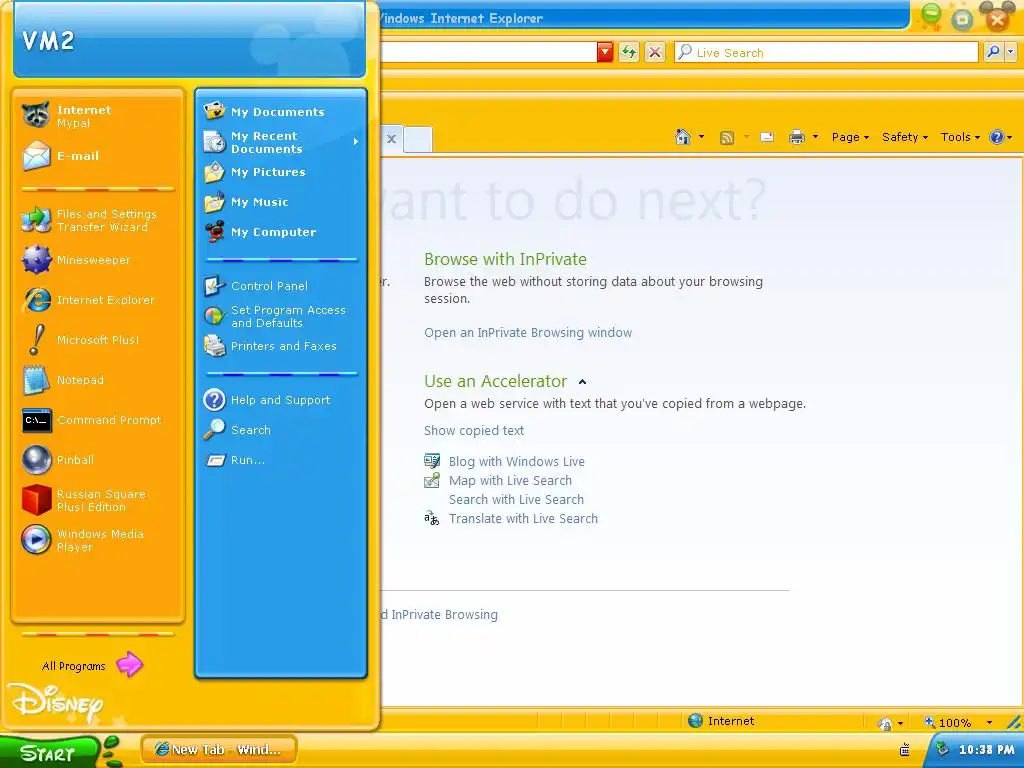Image resolution: width=1024 pixels, height=768 pixels.
Task: Click in the Live Search input field
Action: [x=827, y=52]
